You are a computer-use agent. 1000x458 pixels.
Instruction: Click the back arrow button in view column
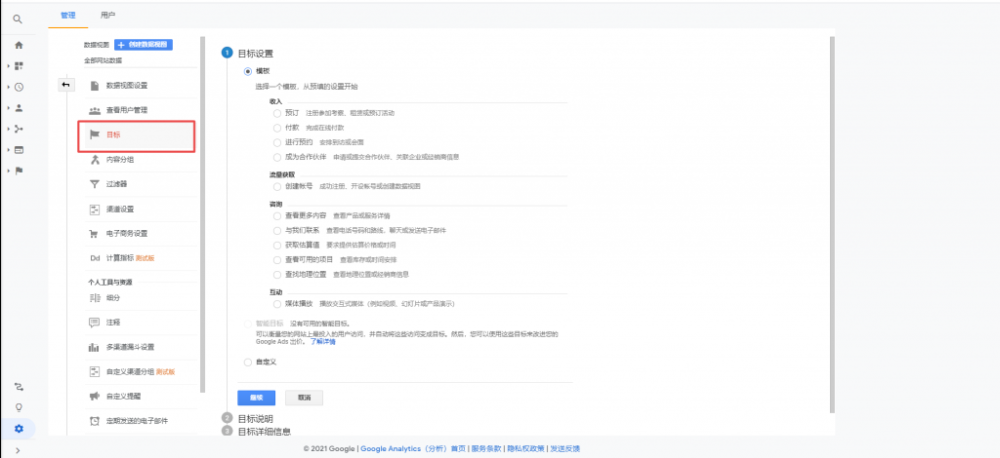click(x=65, y=84)
